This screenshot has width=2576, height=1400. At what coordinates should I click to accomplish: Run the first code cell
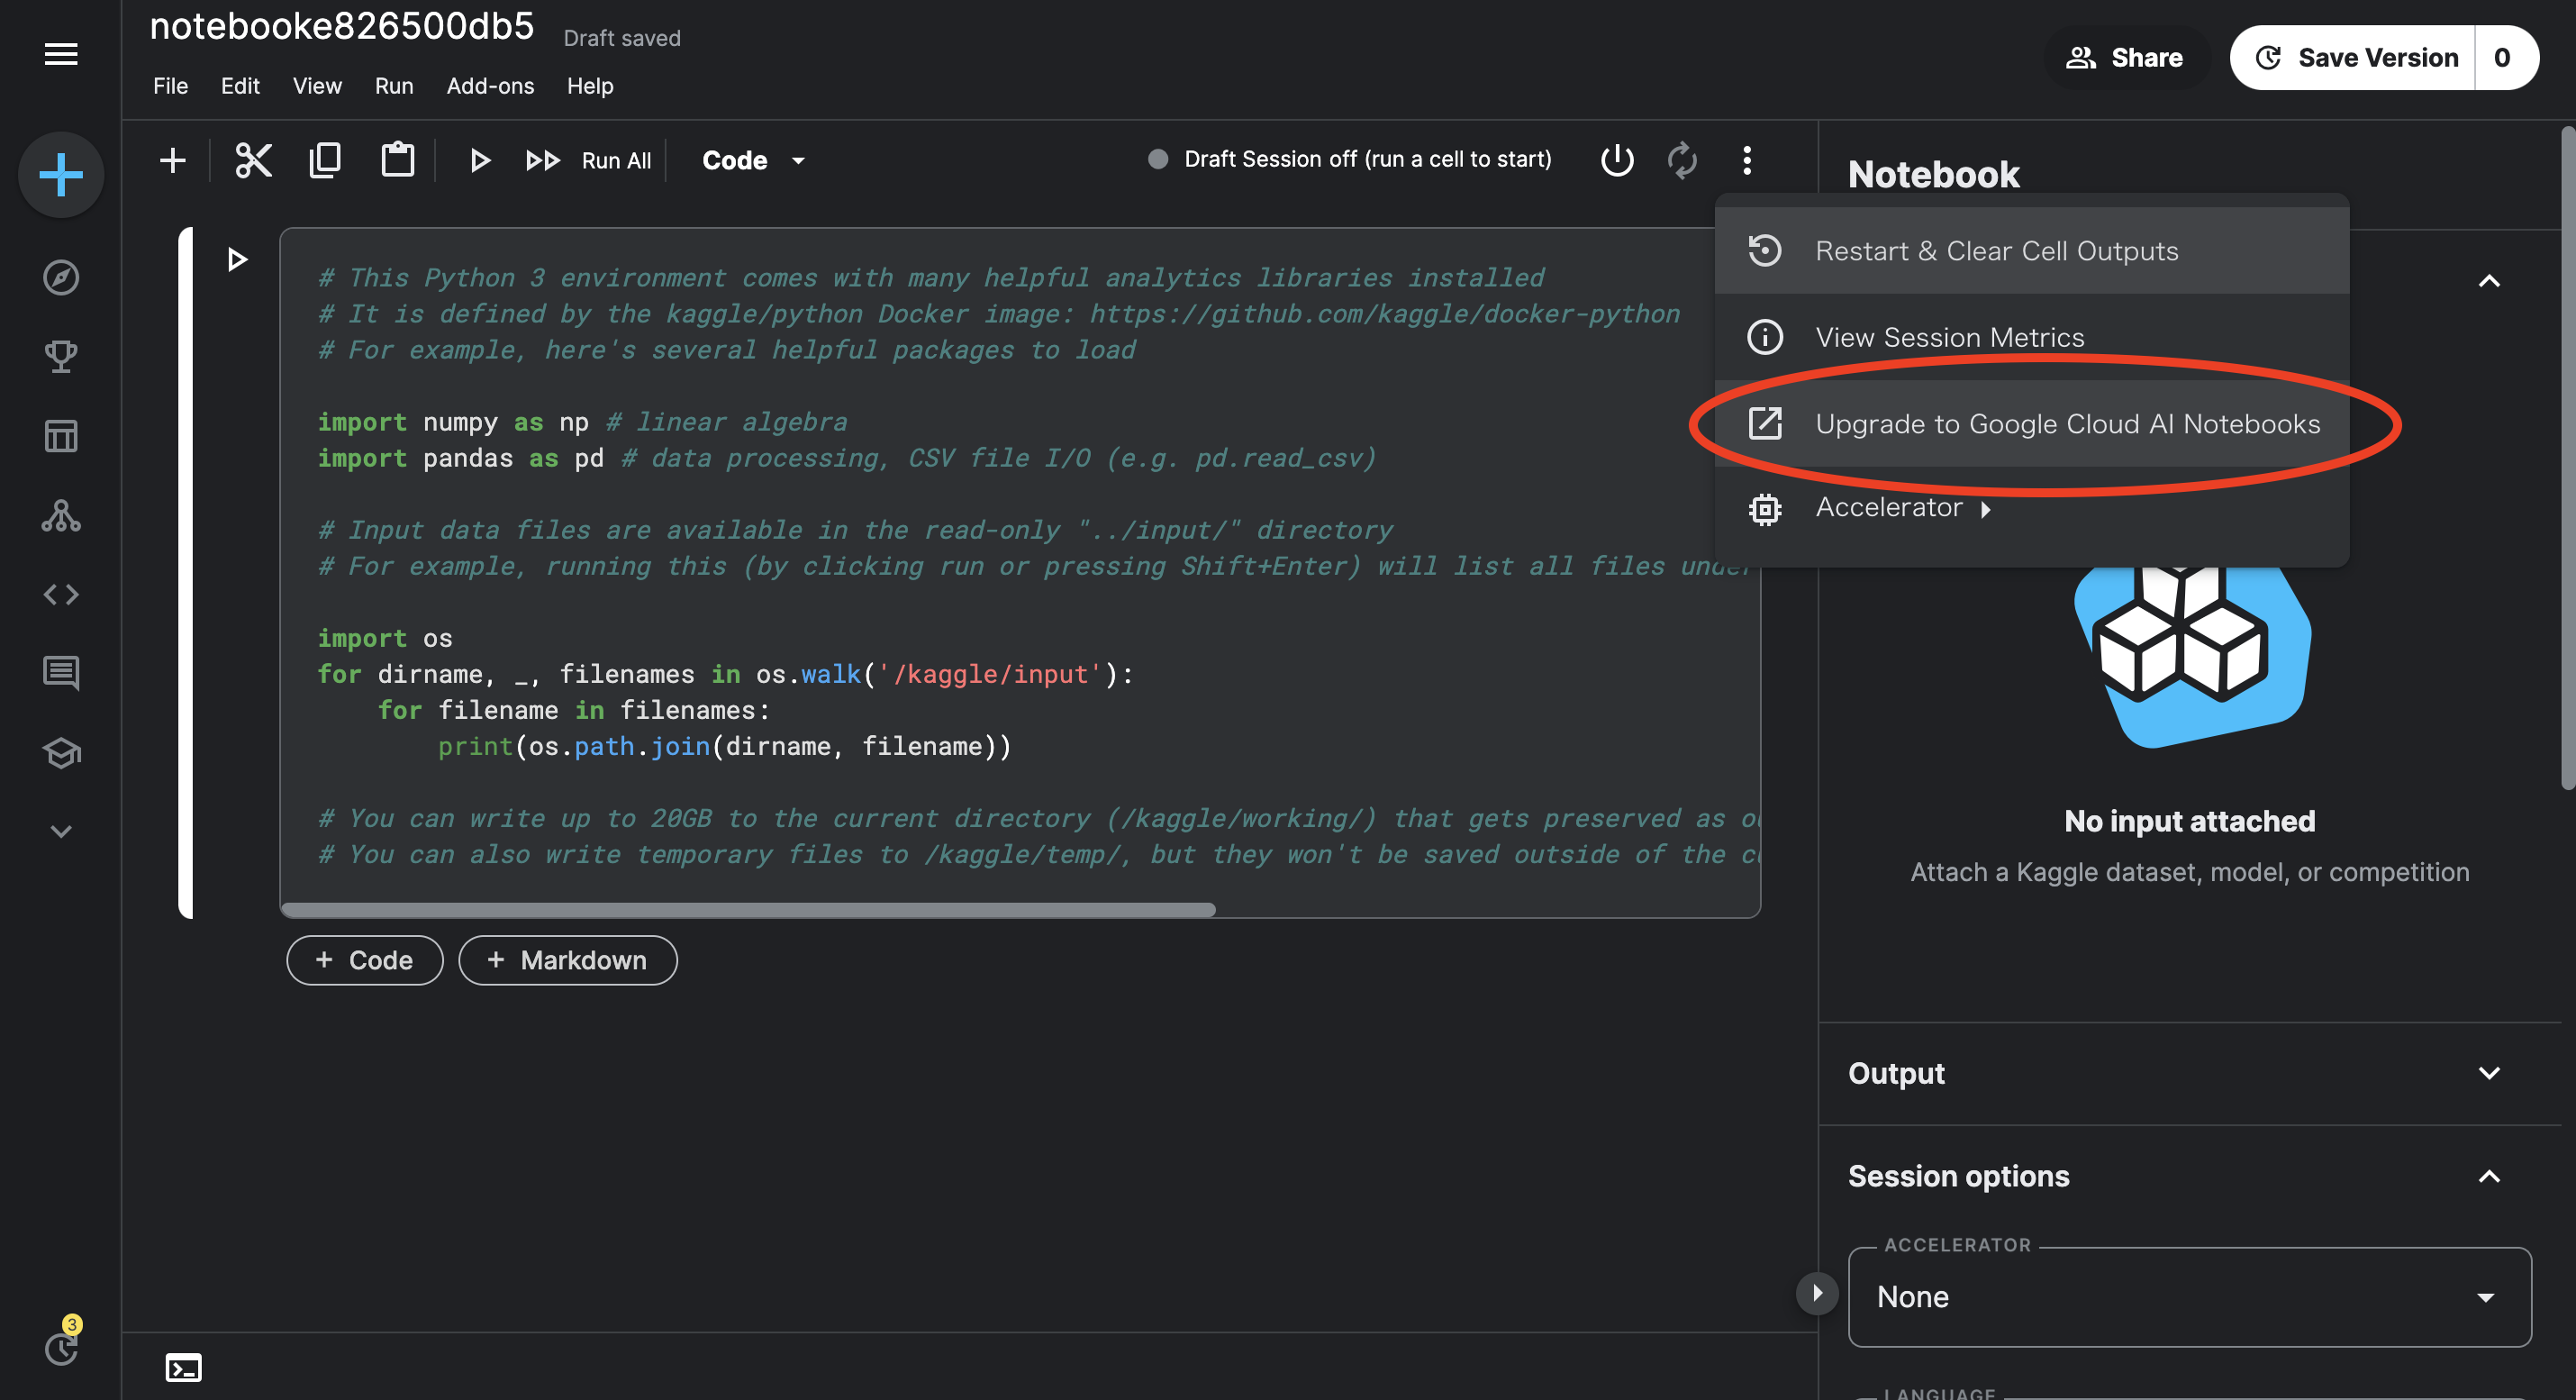[237, 260]
